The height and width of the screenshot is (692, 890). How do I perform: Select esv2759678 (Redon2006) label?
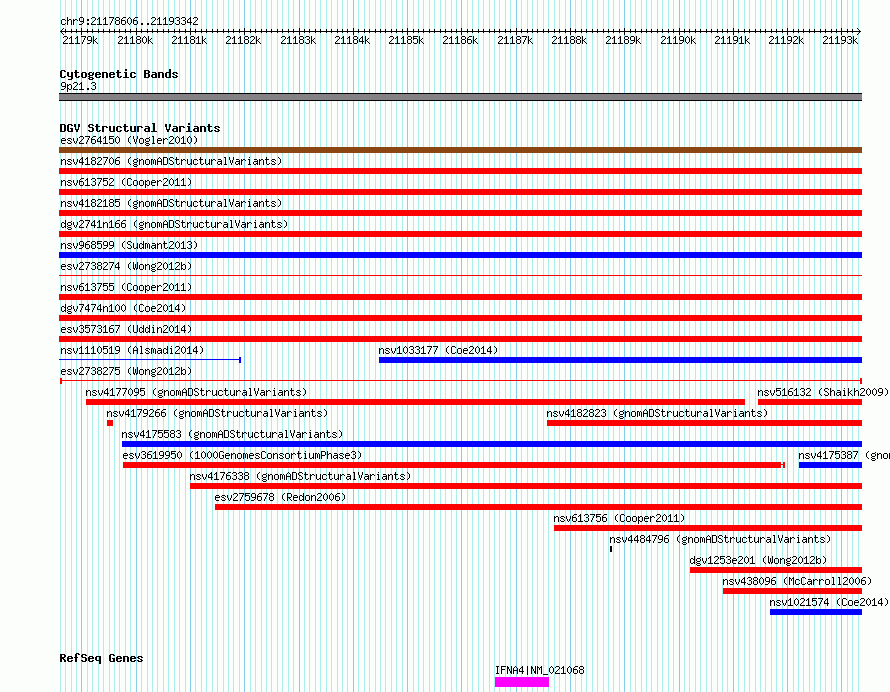(280, 497)
